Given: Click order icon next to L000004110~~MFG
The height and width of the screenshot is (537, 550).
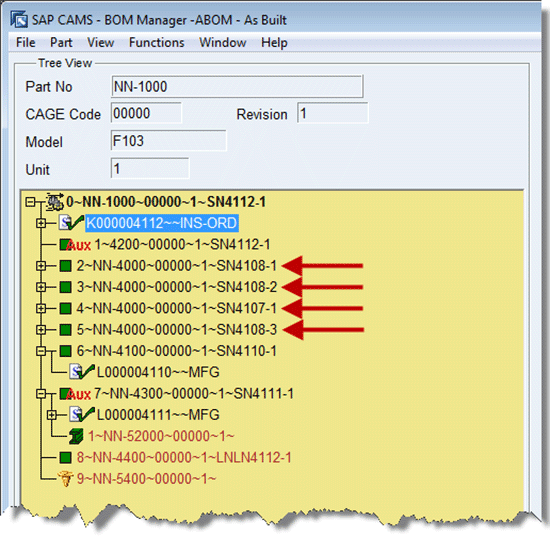Looking at the screenshot, I should pos(81,372).
